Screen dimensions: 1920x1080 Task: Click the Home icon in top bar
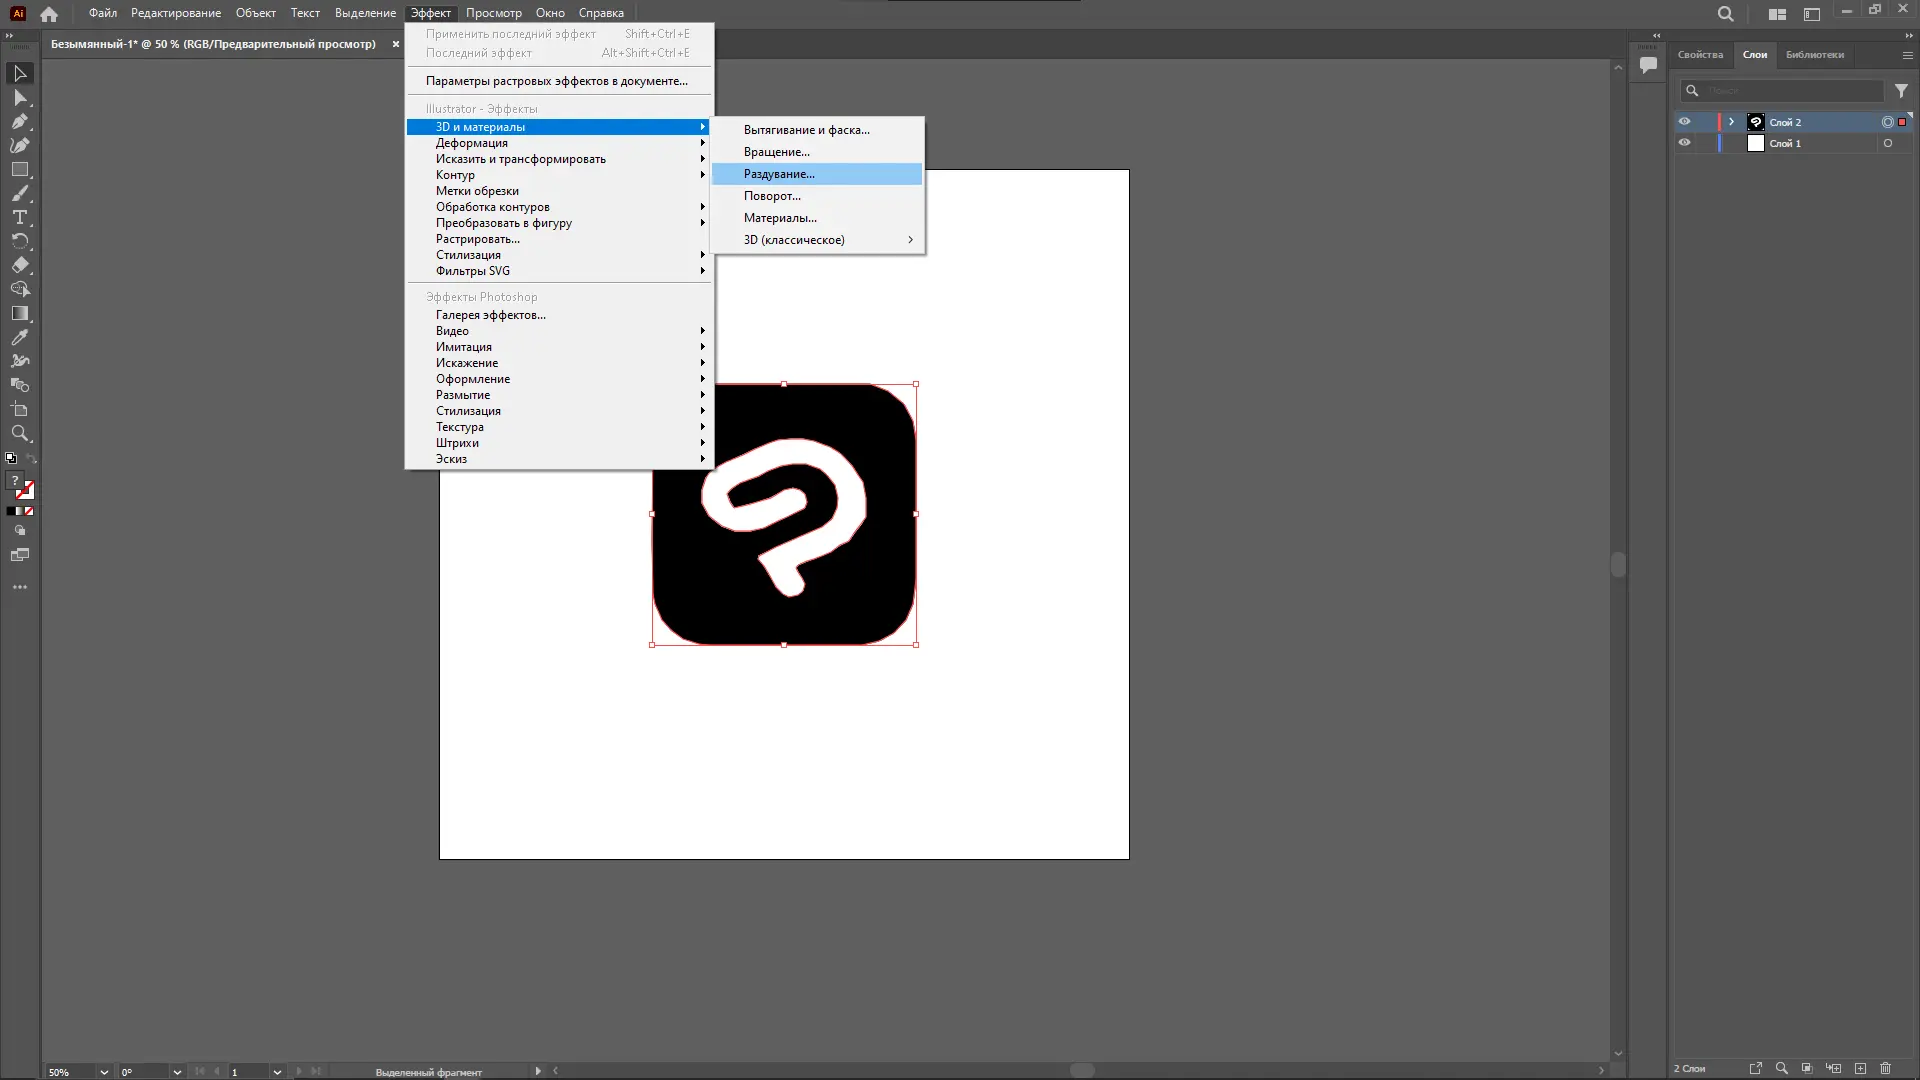[49, 14]
